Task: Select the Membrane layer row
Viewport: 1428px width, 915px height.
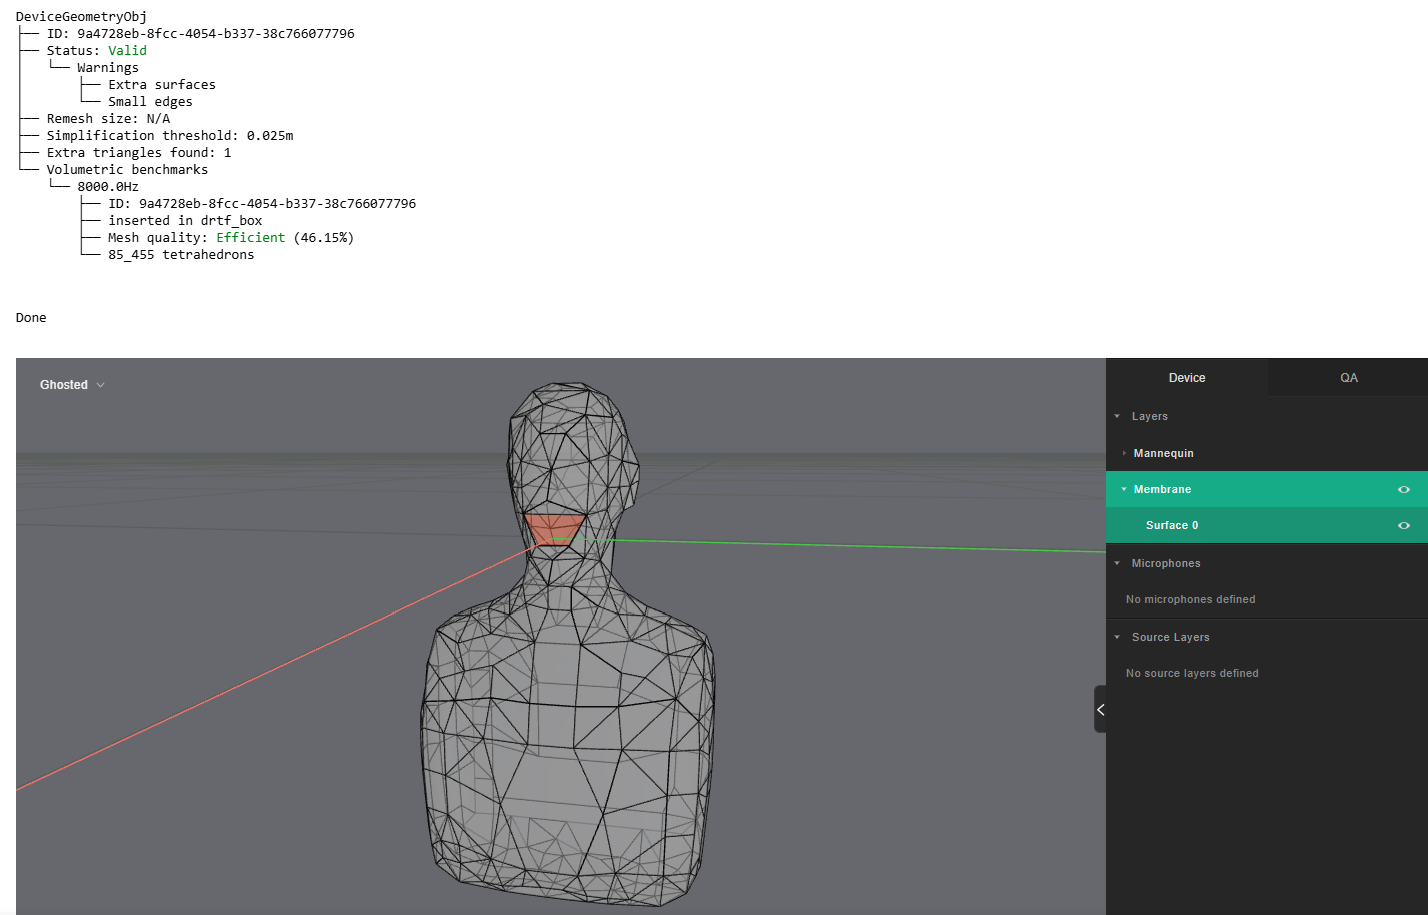Action: 1267,489
